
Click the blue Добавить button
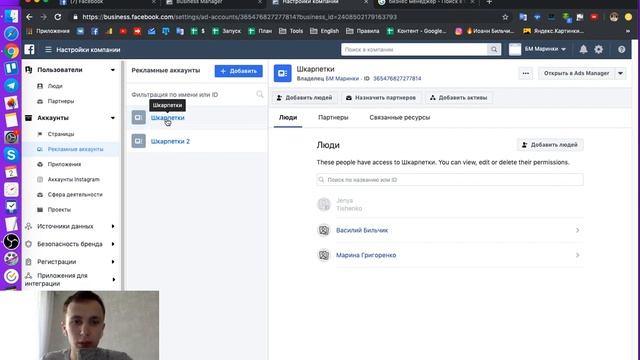(x=239, y=71)
